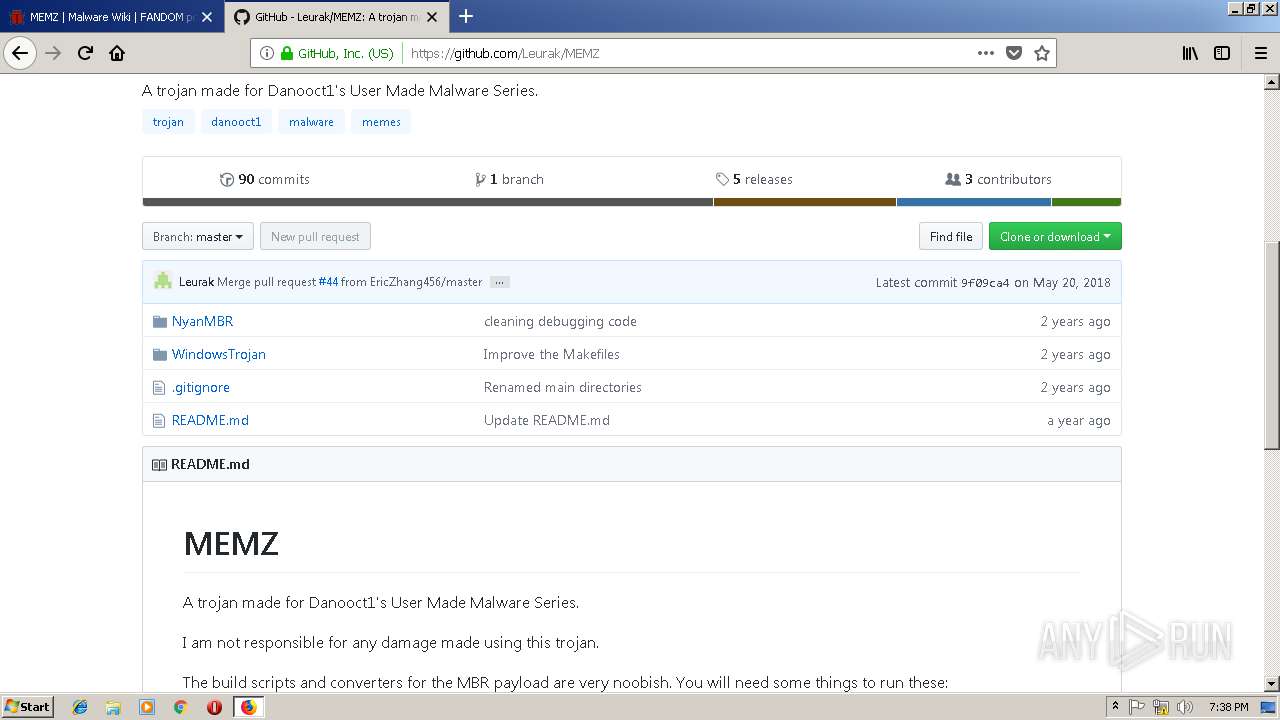Launch Chrome from taskbar
This screenshot has height=720, width=1280.
(x=180, y=707)
